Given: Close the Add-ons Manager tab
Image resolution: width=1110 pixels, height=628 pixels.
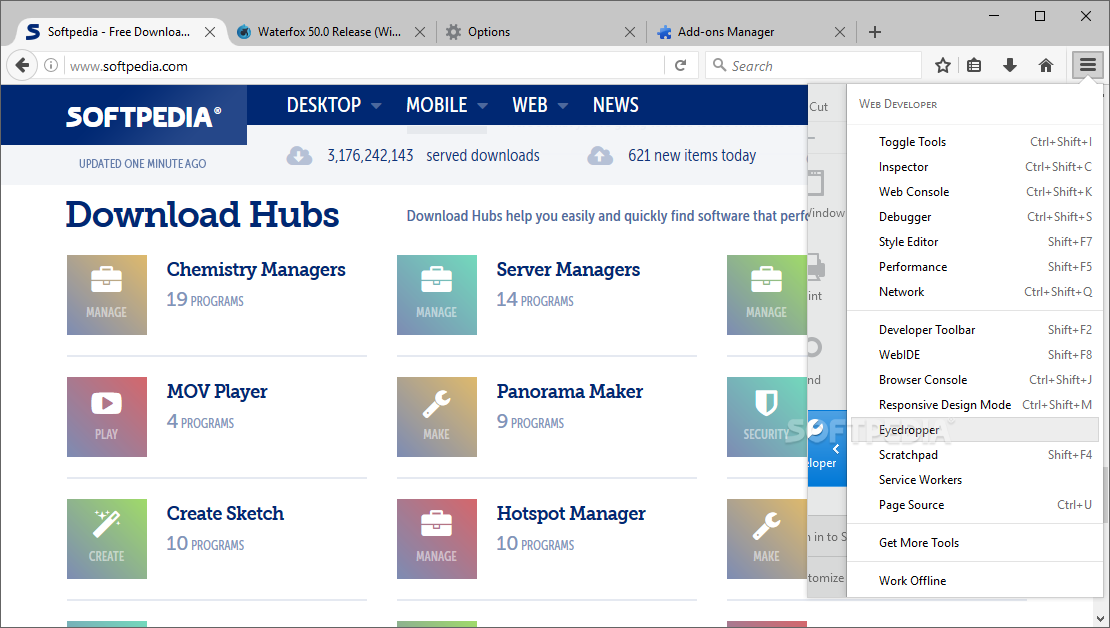Looking at the screenshot, I should click(840, 32).
